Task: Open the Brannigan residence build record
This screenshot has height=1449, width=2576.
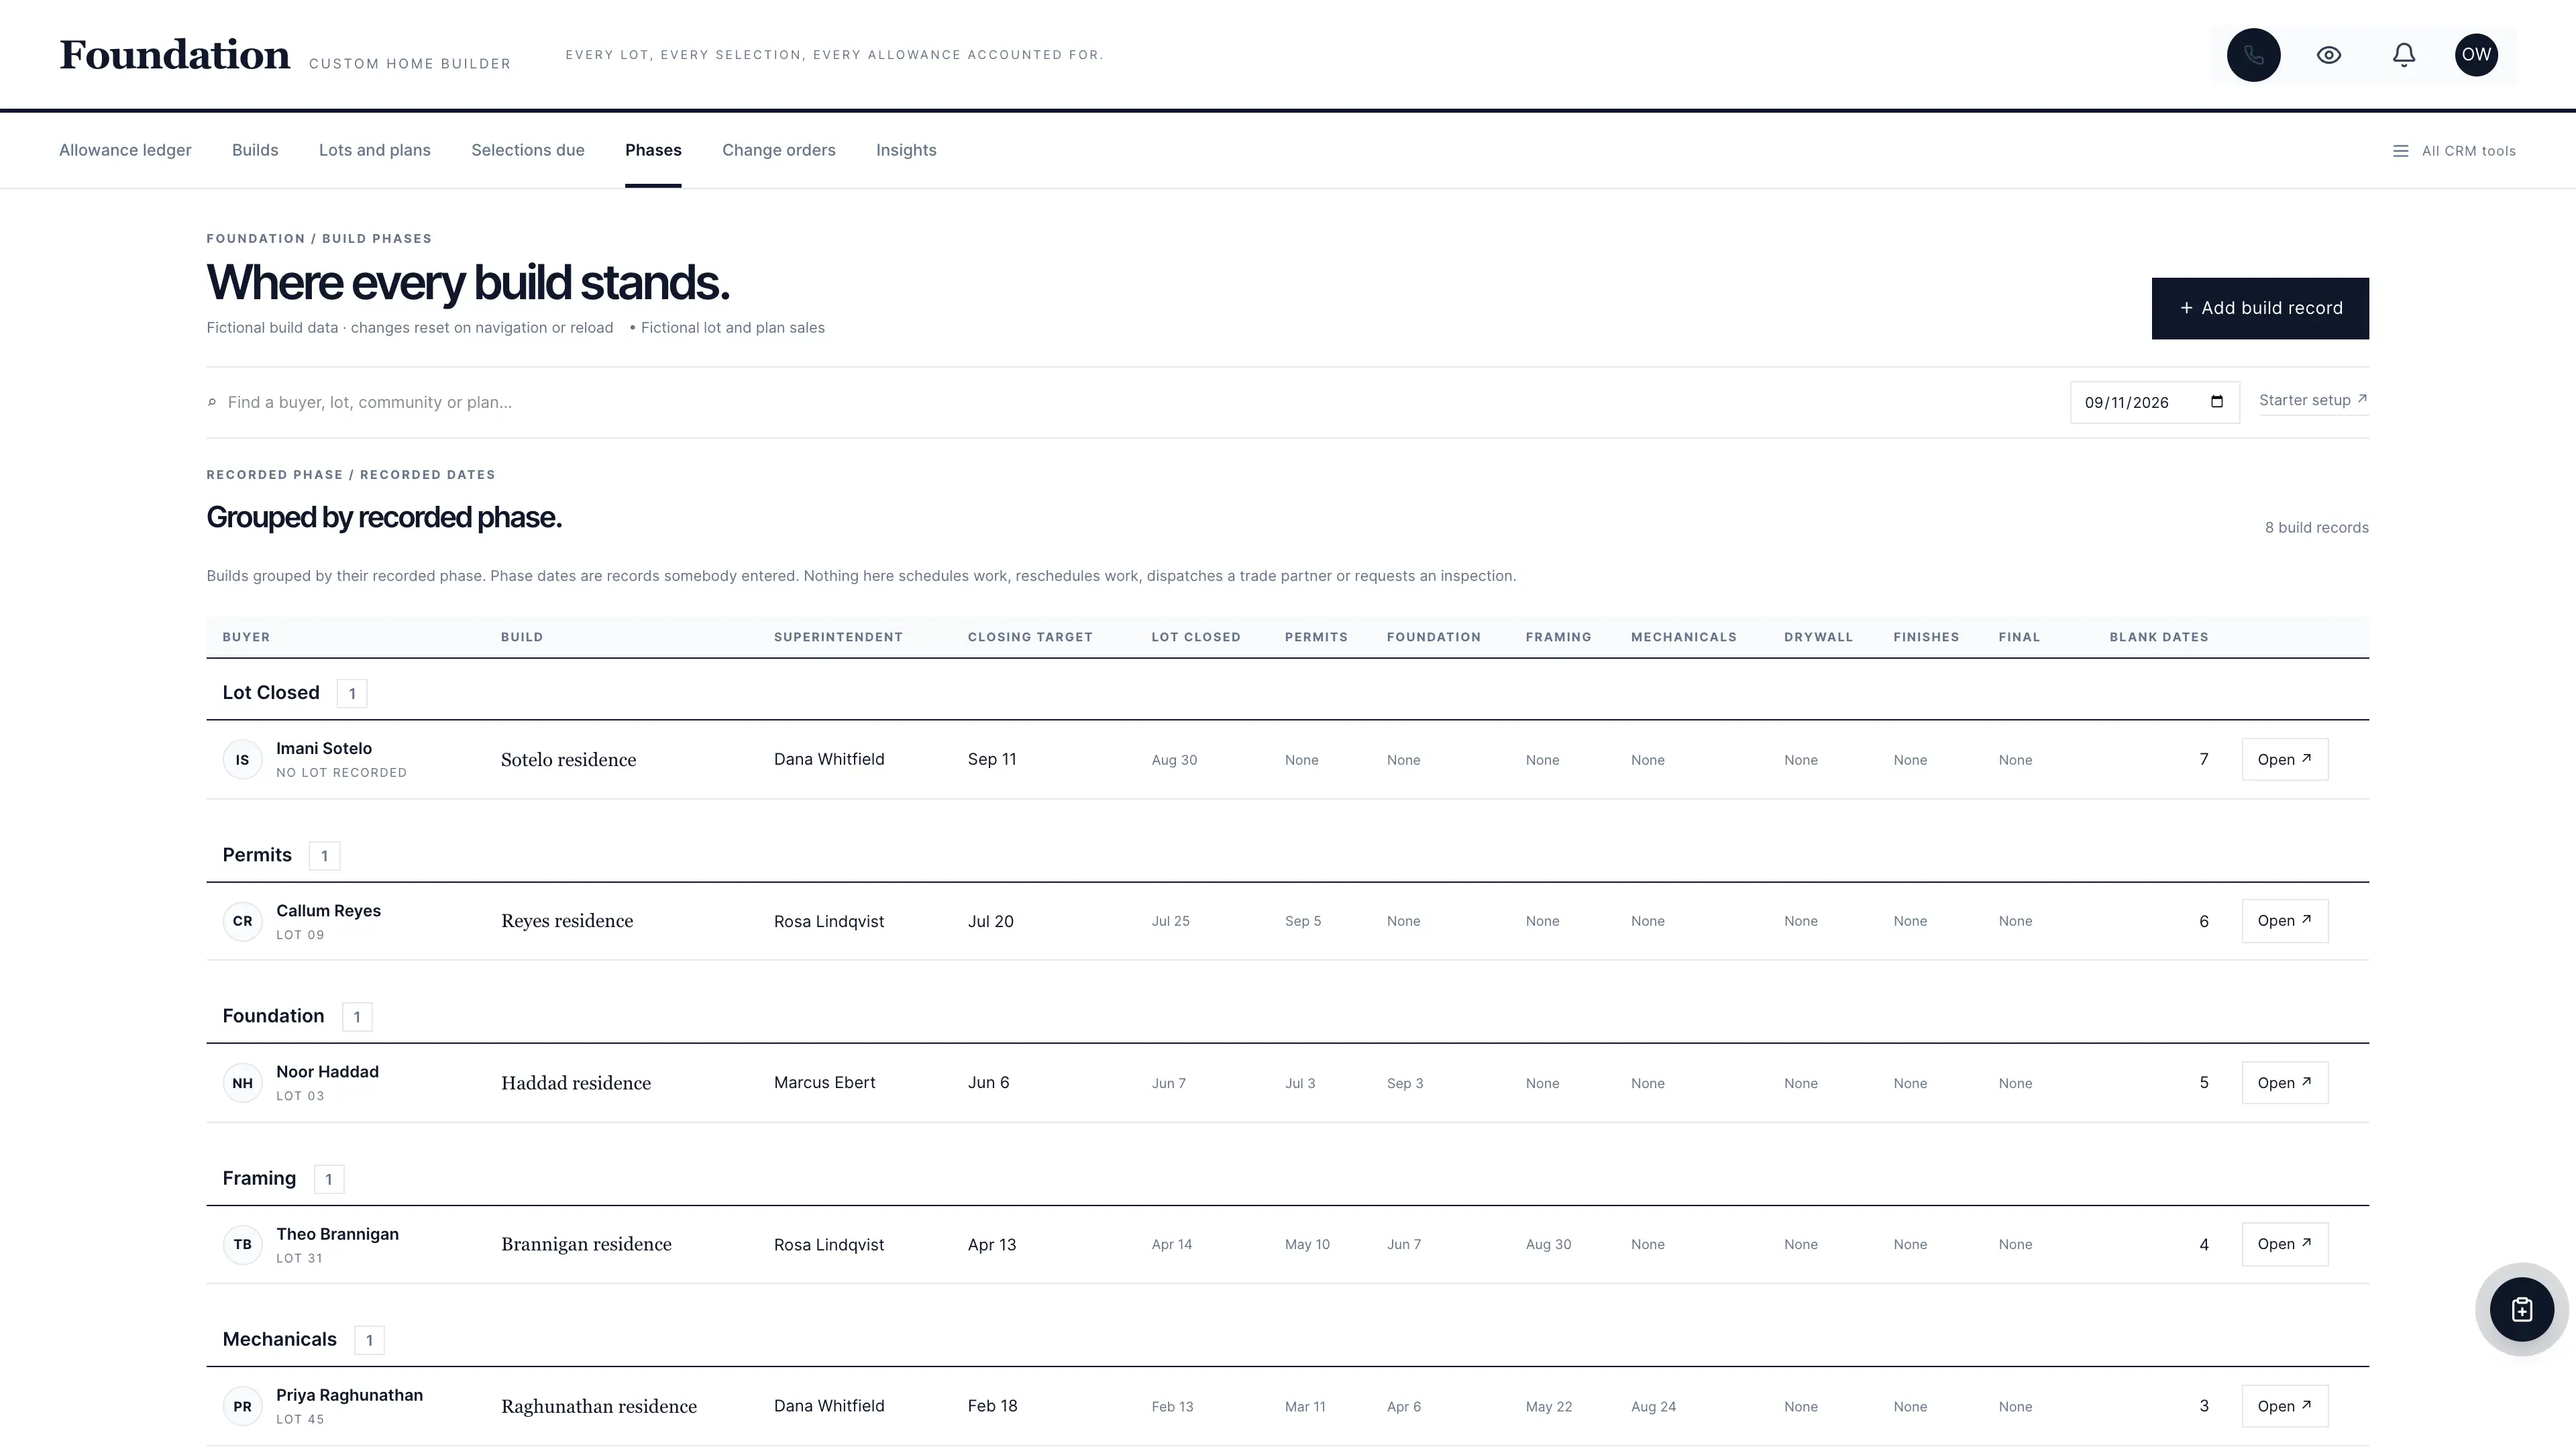Action: click(x=2284, y=1245)
